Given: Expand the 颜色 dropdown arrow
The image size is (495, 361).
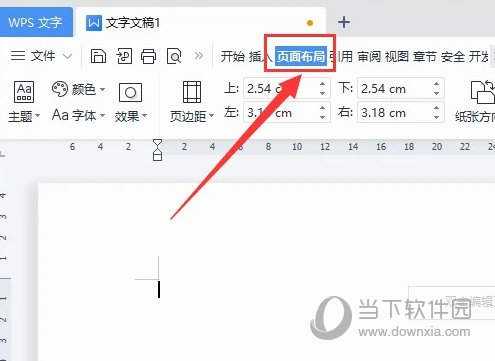Looking at the screenshot, I should click(x=102, y=89).
